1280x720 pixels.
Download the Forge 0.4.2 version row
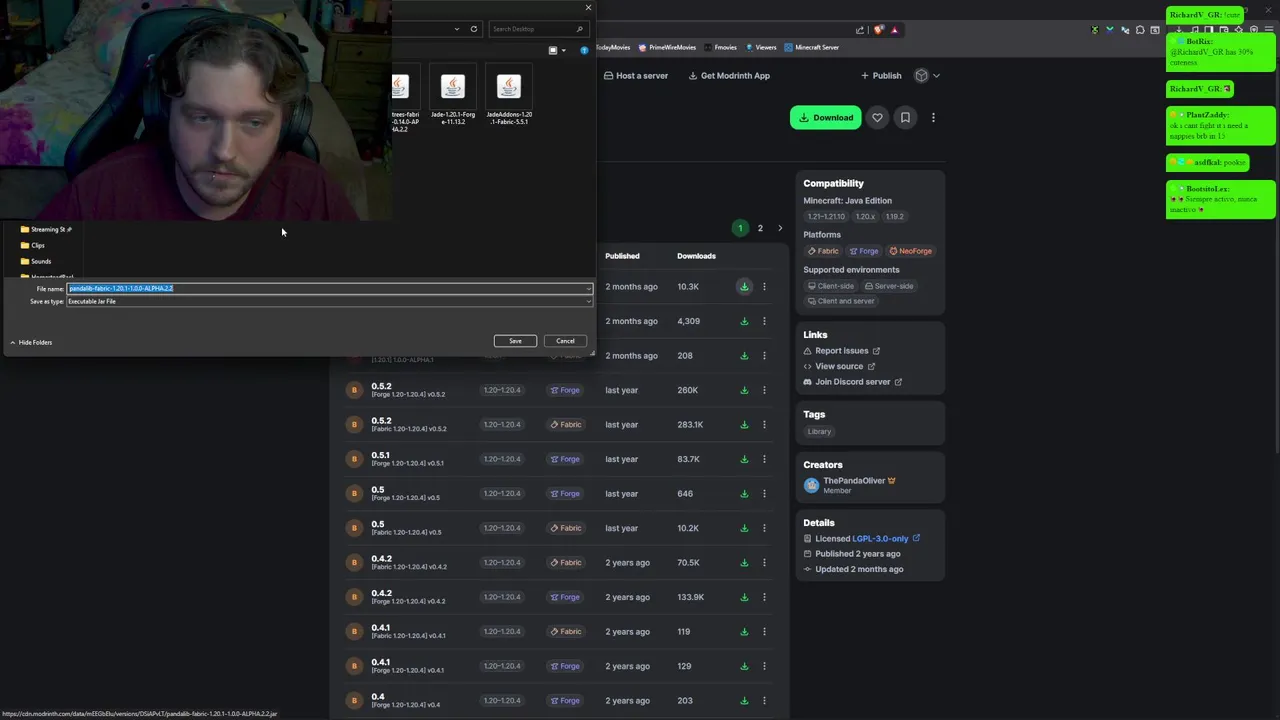(x=744, y=597)
